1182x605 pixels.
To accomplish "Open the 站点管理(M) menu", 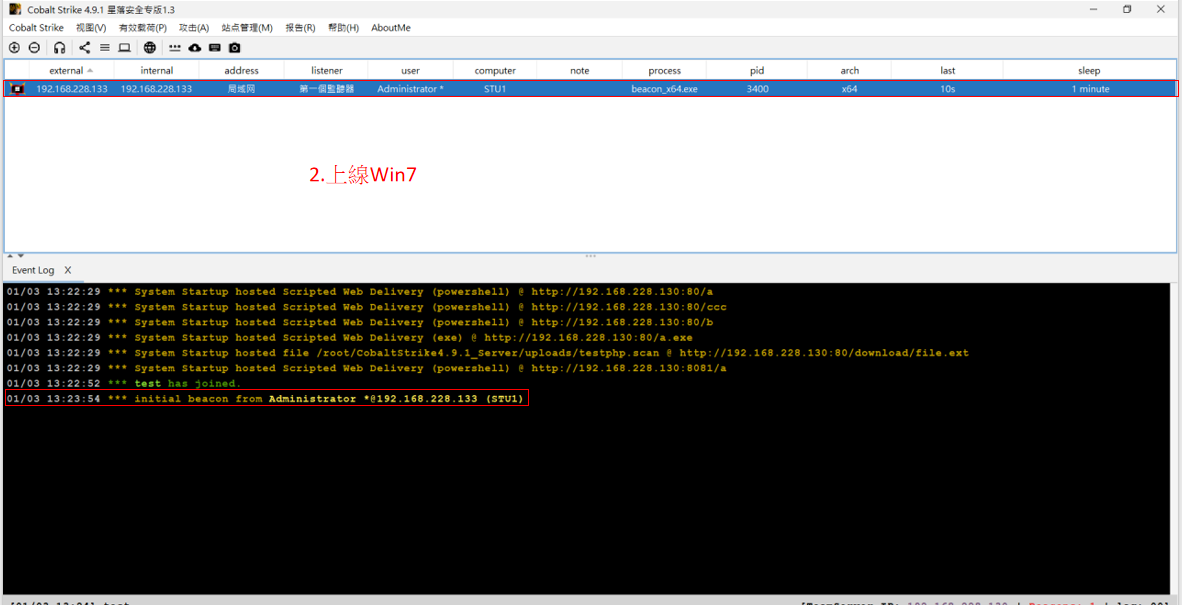I will point(247,28).
